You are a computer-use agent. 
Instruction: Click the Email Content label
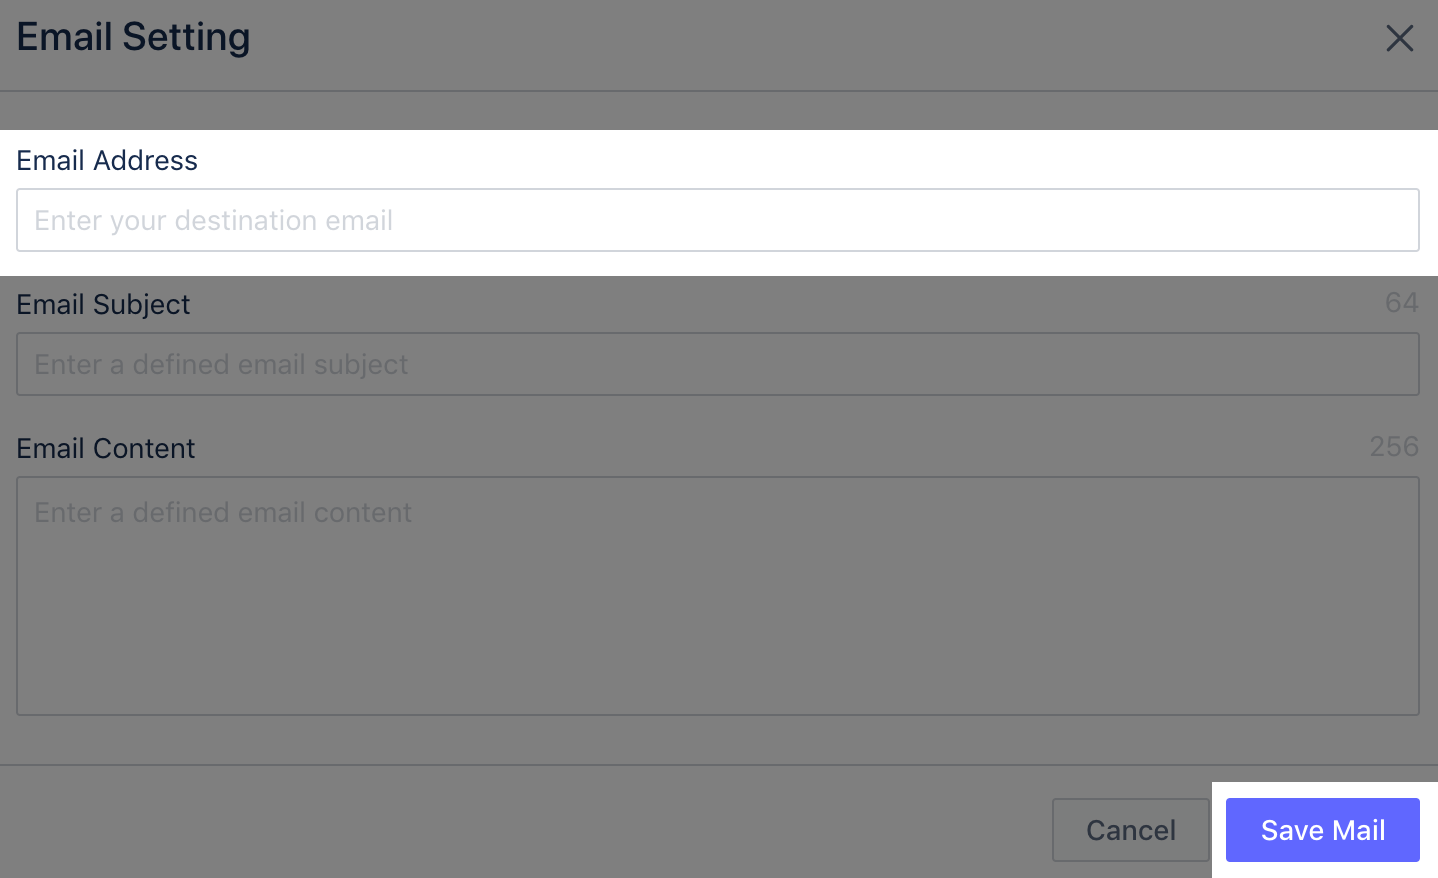point(106,449)
